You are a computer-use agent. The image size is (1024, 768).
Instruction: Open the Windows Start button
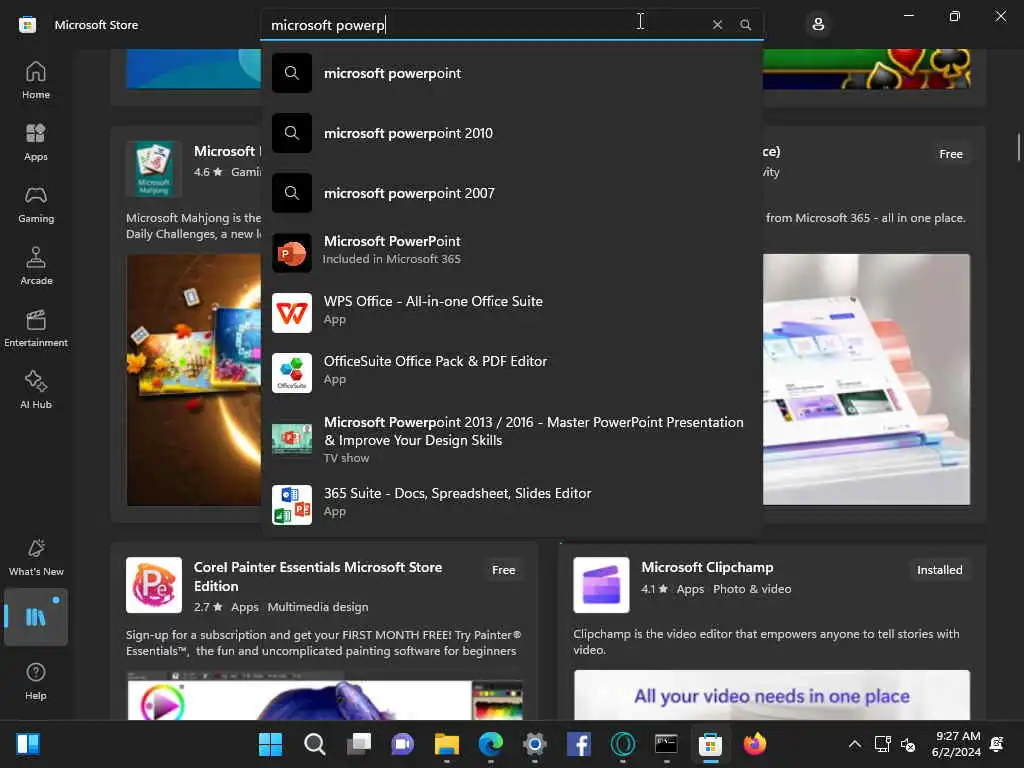click(270, 744)
